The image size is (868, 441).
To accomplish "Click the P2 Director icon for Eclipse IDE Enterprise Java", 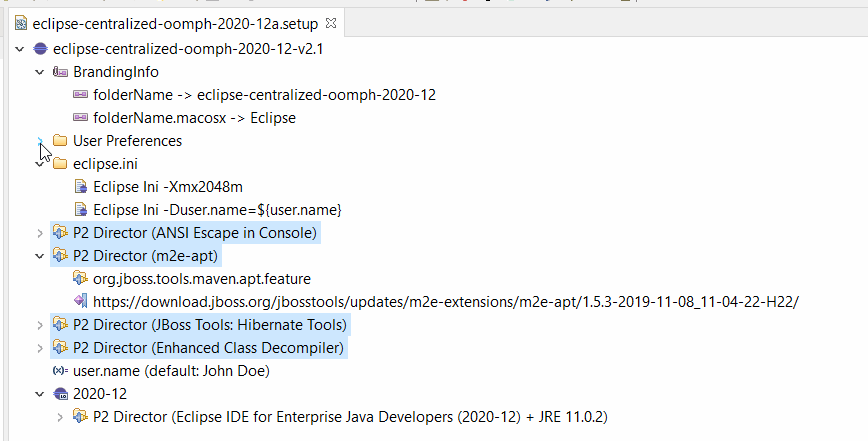I will [80, 416].
